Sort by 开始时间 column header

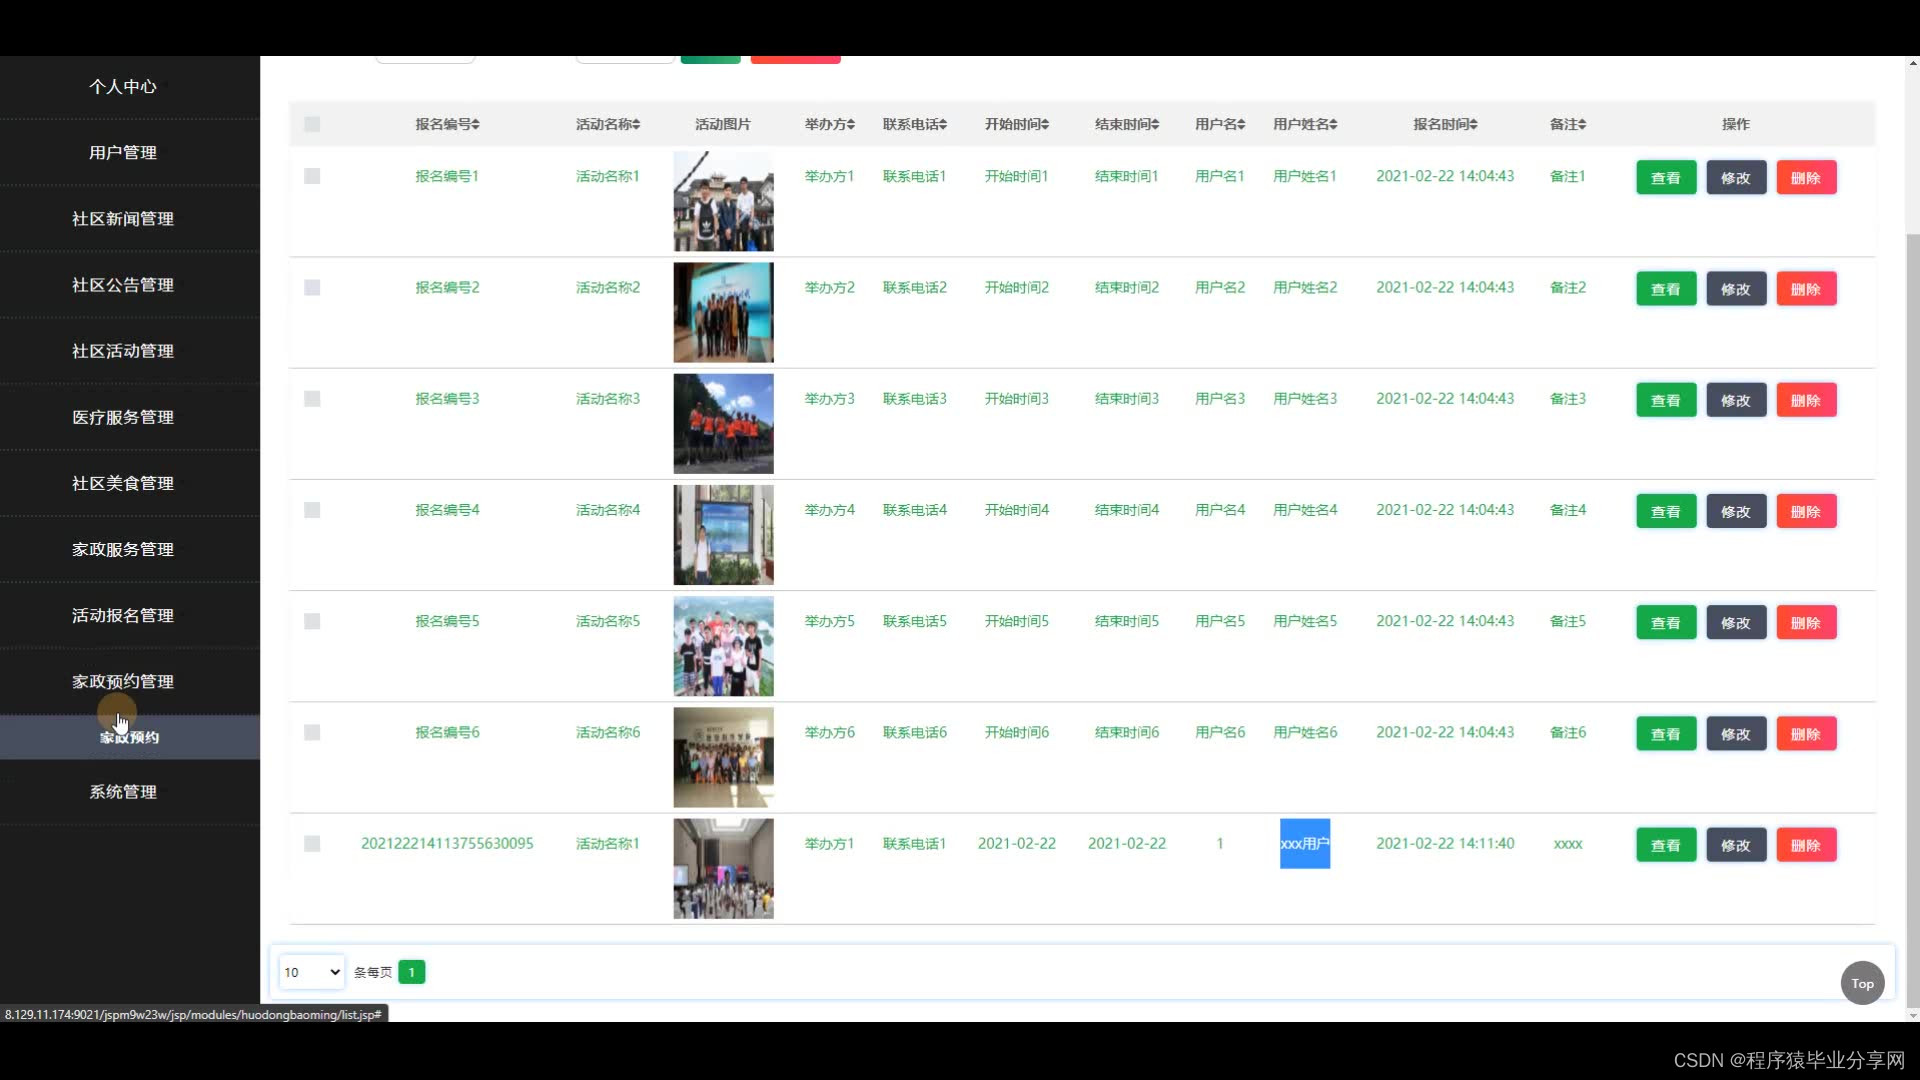1016,124
